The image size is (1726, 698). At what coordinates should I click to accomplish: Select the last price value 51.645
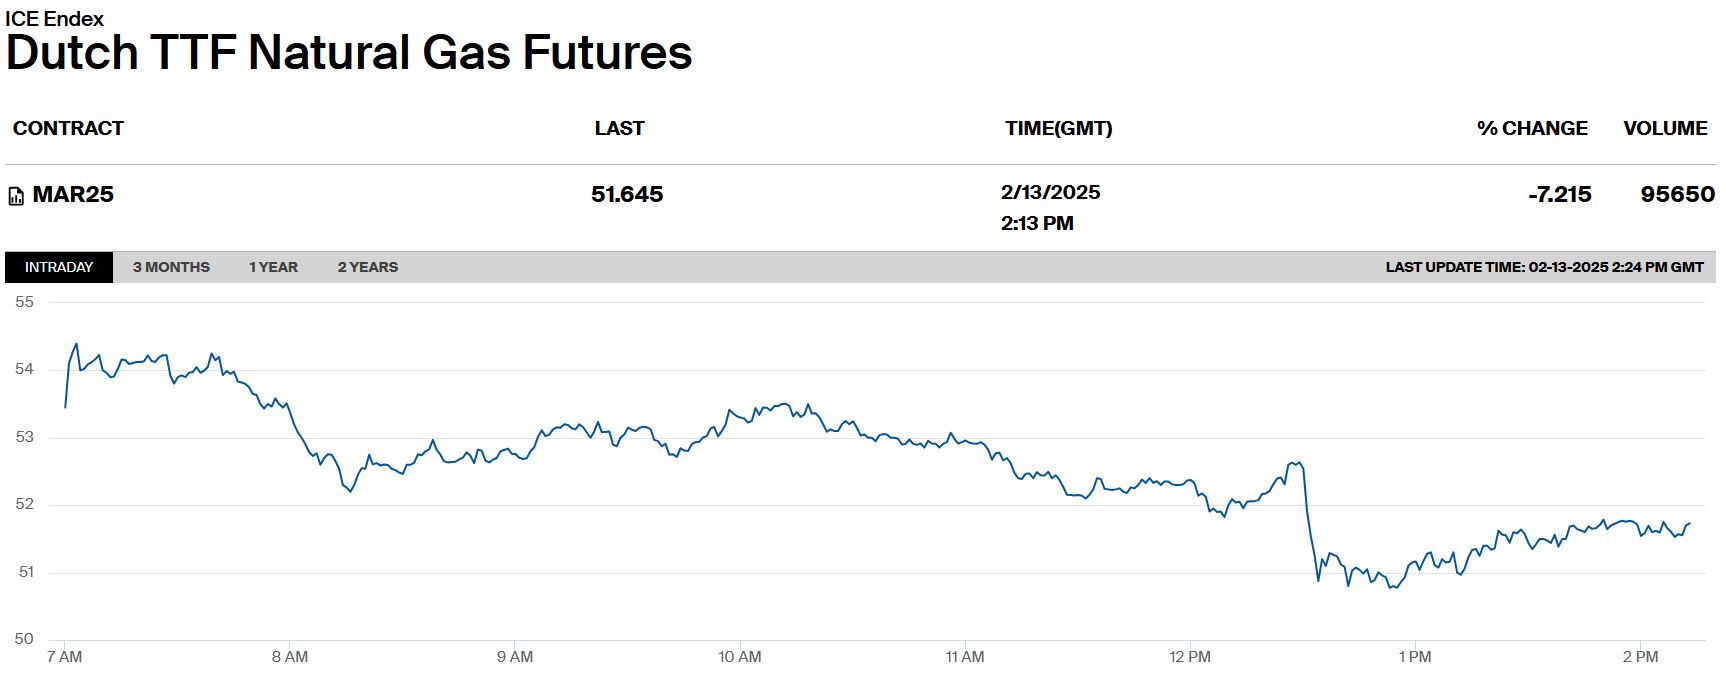(627, 194)
